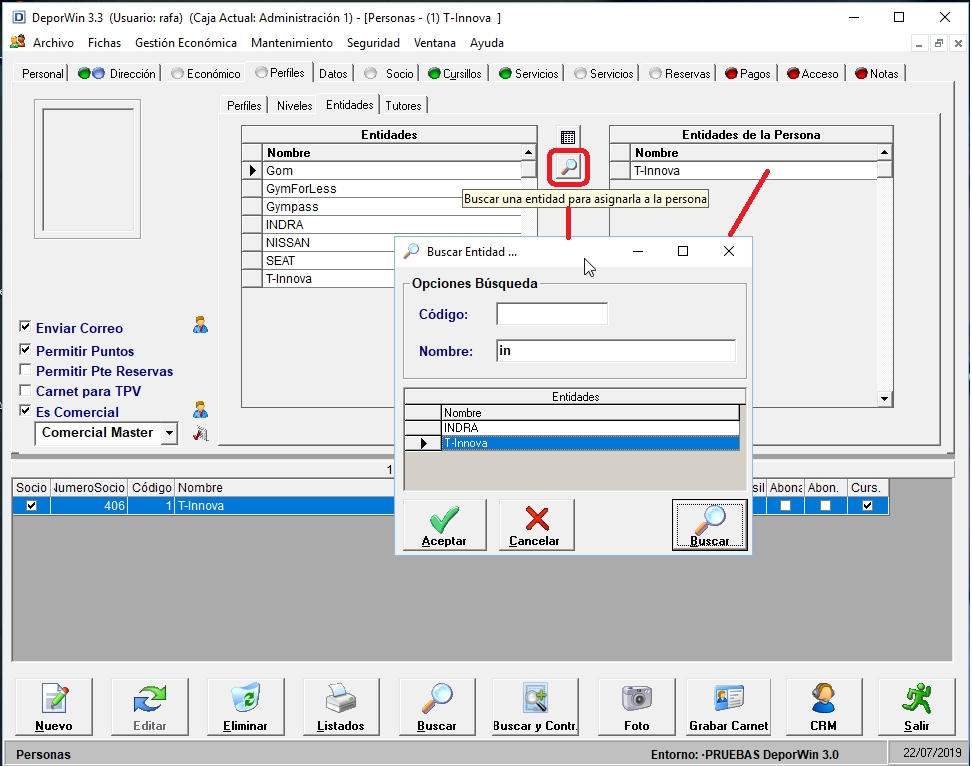Click the app icon left of Archivo menu

[x=18, y=42]
